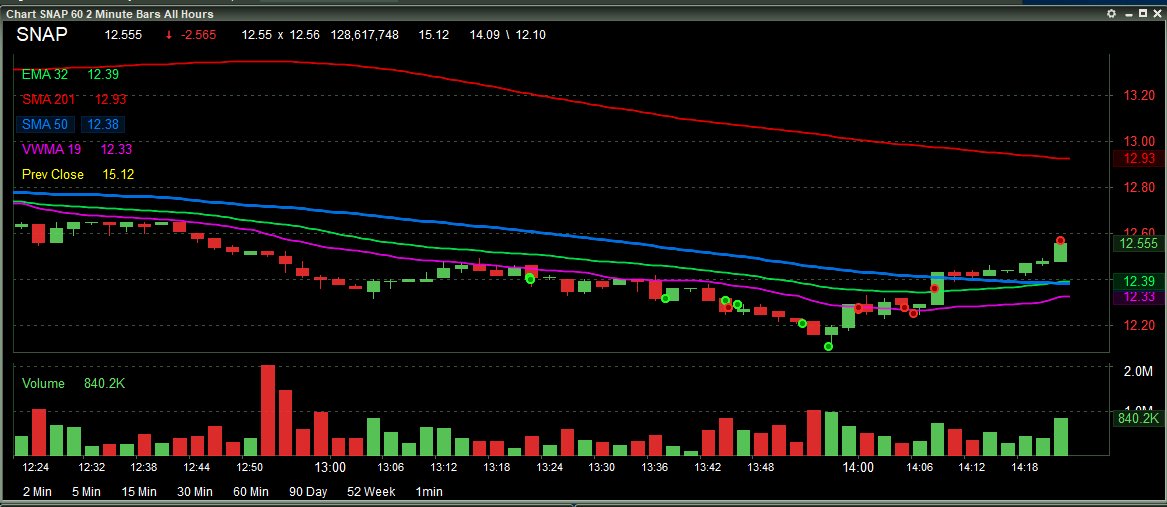The image size is (1167, 507).
Task: Switch to the 60 Min timeframe
Action: click(250, 491)
